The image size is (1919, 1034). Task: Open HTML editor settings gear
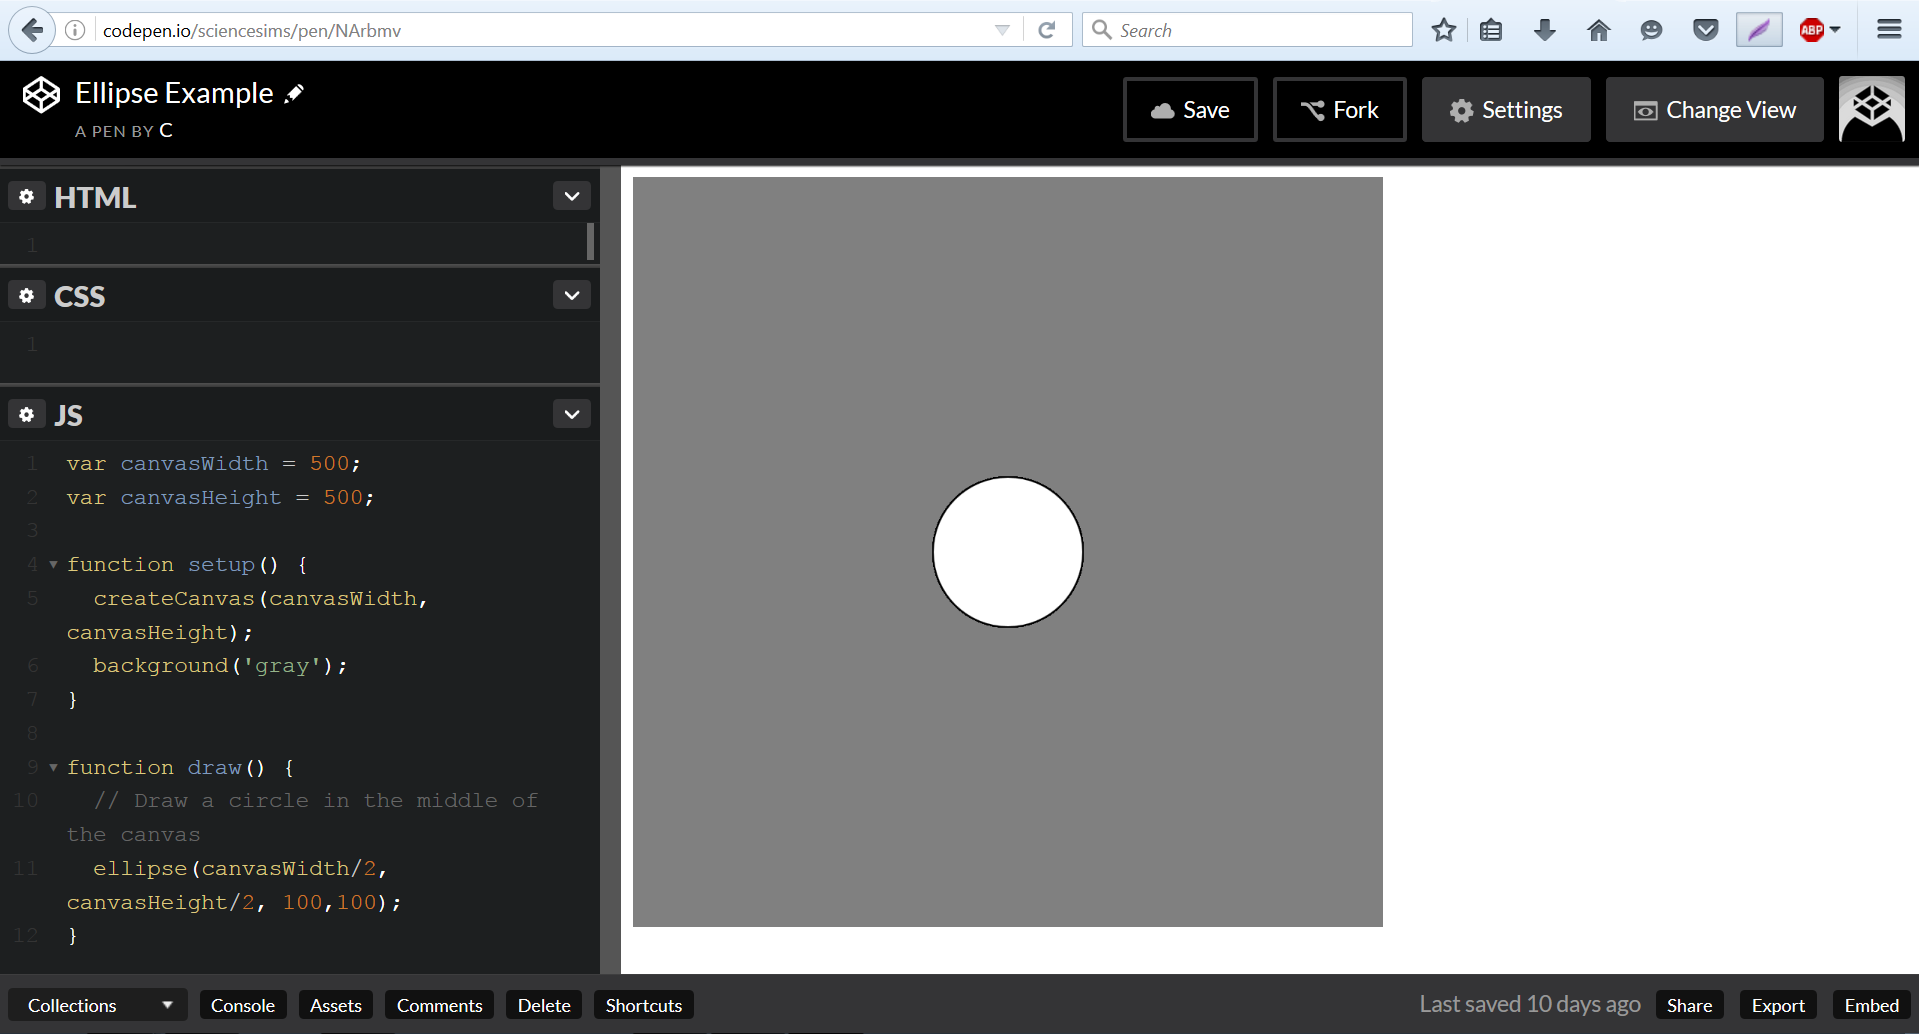pos(27,197)
